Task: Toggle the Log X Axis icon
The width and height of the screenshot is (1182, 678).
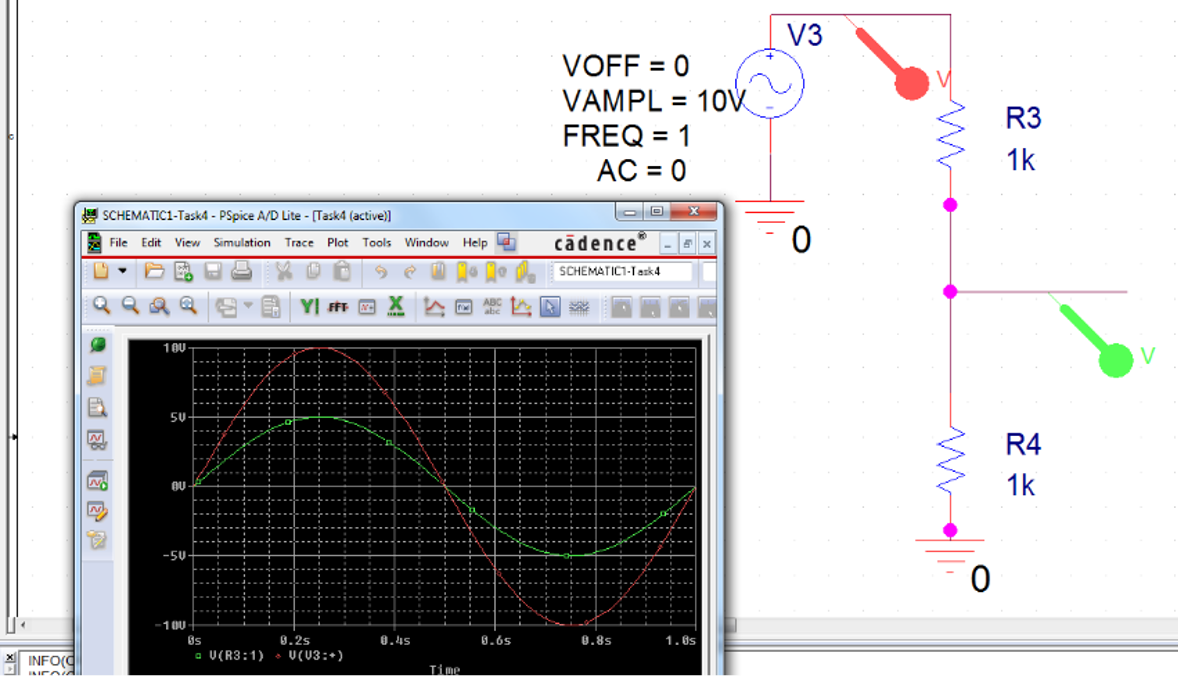Action: (395, 307)
